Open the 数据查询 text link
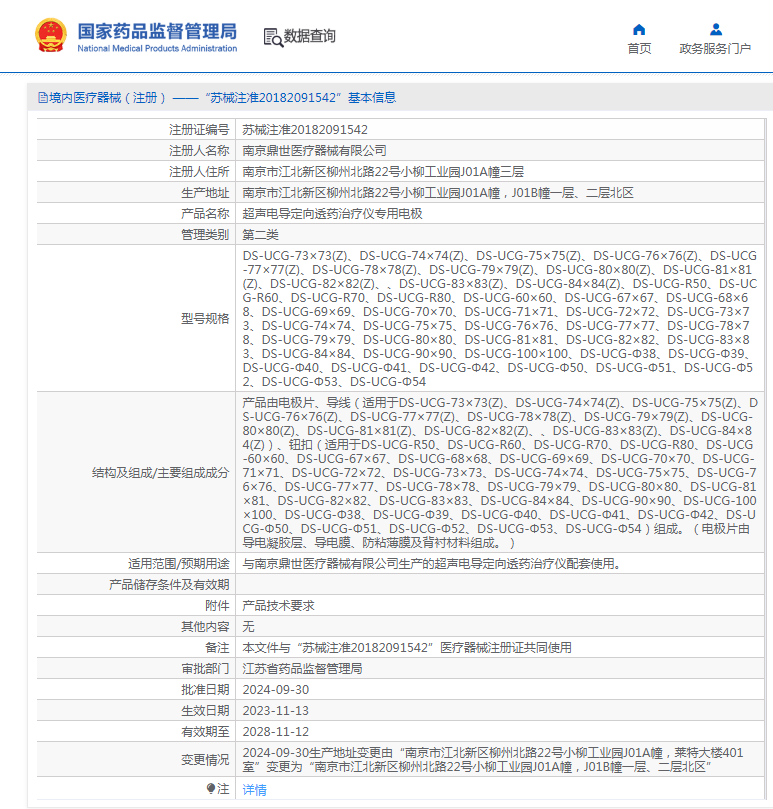 pyautogui.click(x=310, y=37)
